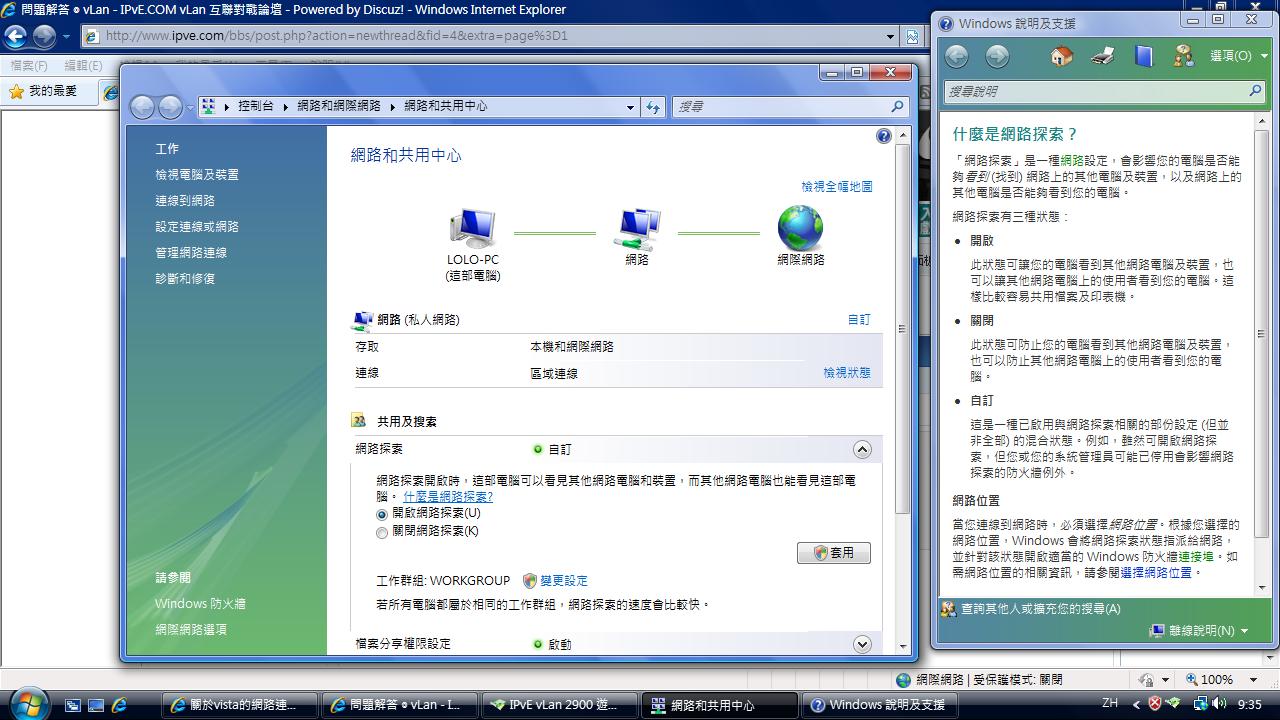Go back in Internet Explorer
This screenshot has height=720, width=1280.
(15, 36)
